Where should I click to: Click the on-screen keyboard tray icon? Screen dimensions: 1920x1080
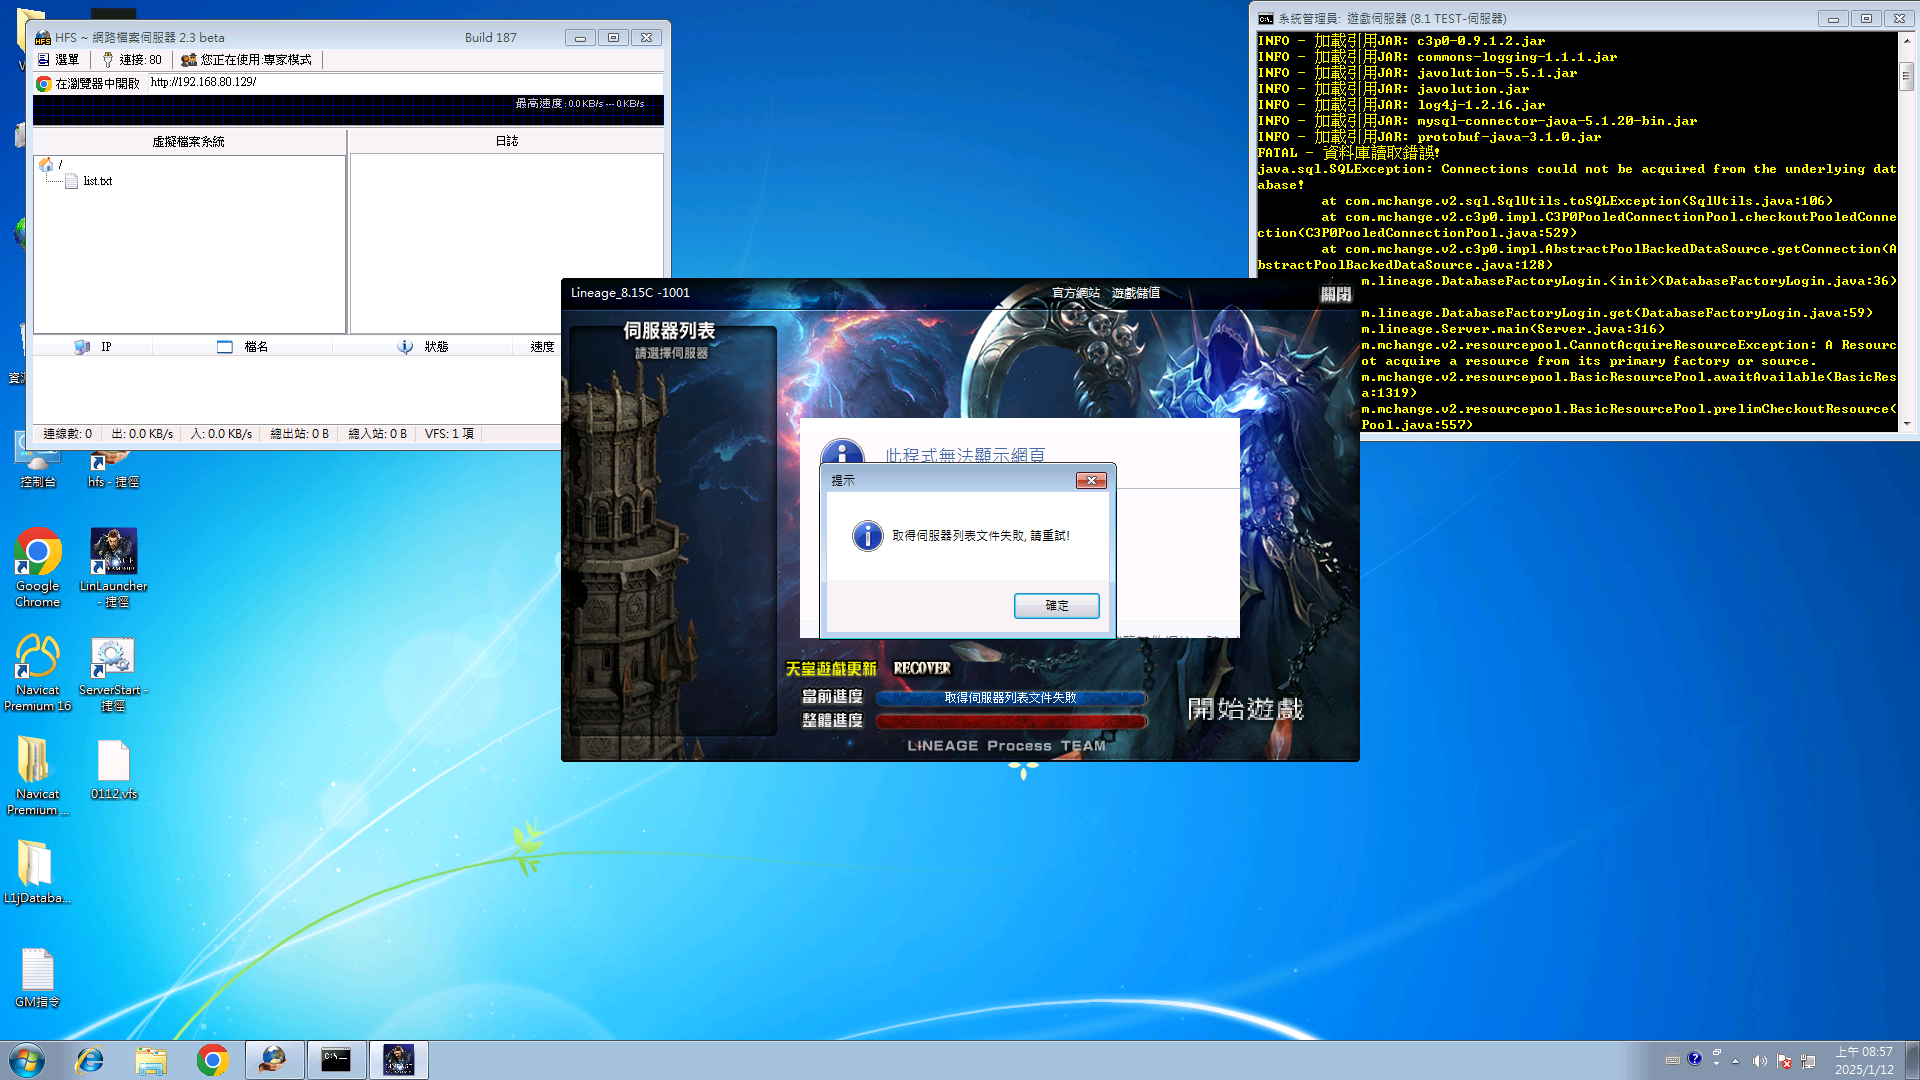point(1672,1060)
